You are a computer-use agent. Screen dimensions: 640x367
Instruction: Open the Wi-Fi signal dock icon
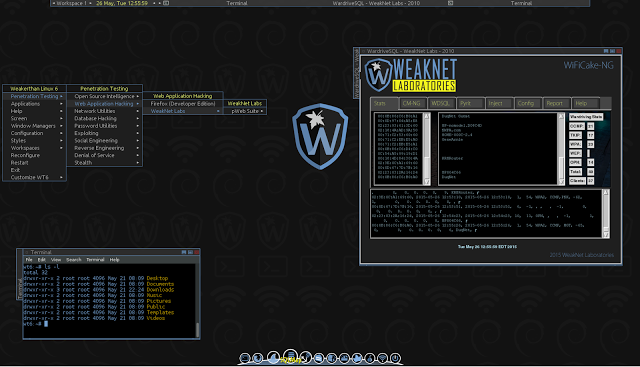pyautogui.click(x=382, y=358)
